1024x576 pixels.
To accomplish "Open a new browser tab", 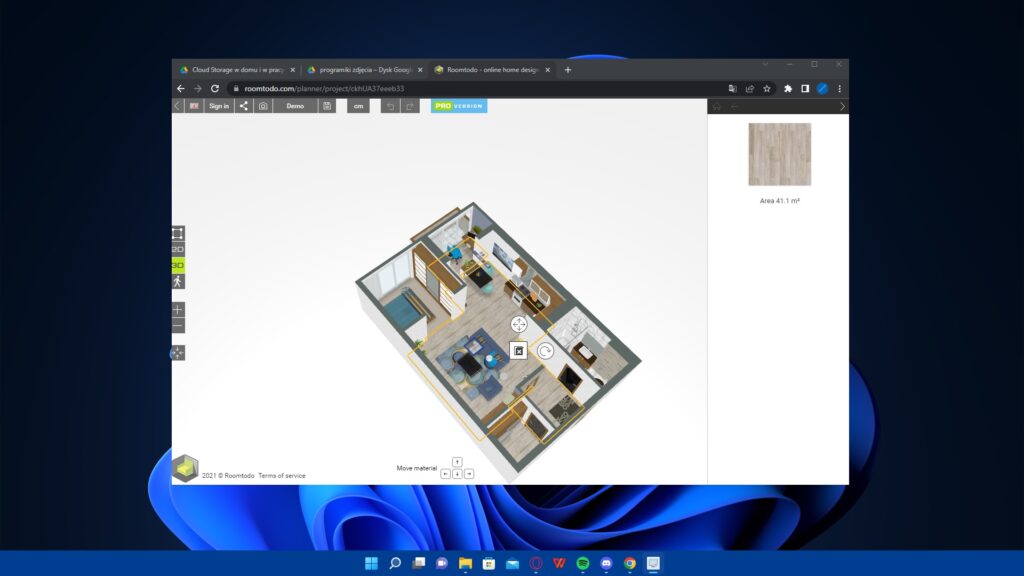I will tap(568, 70).
